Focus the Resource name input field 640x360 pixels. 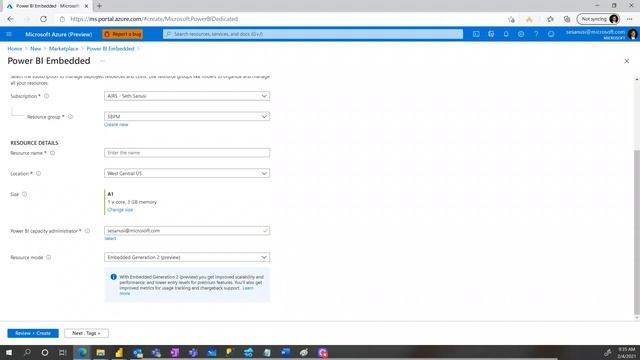(187, 153)
